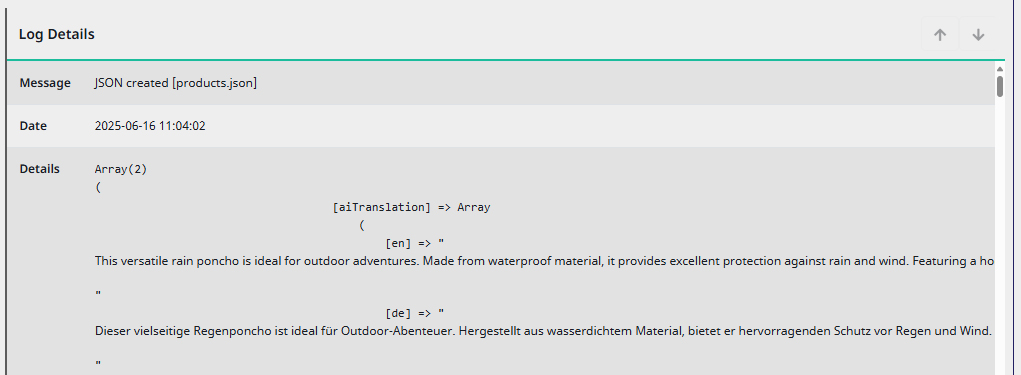Click the scrollbar track below the thumb
This screenshot has height=375, width=1021.
1000,234
